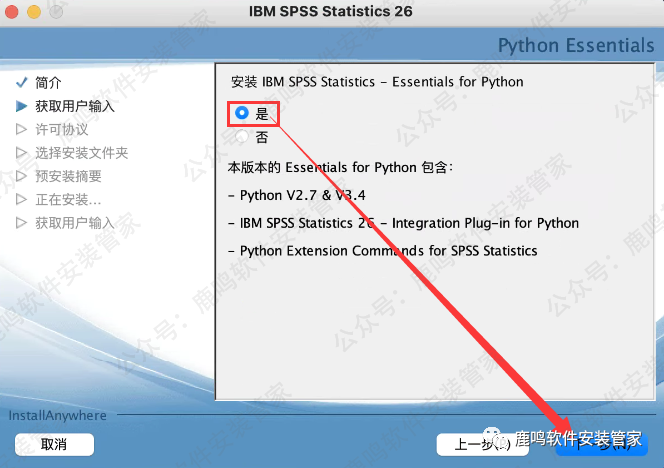Select the 是 radio button

241,114
